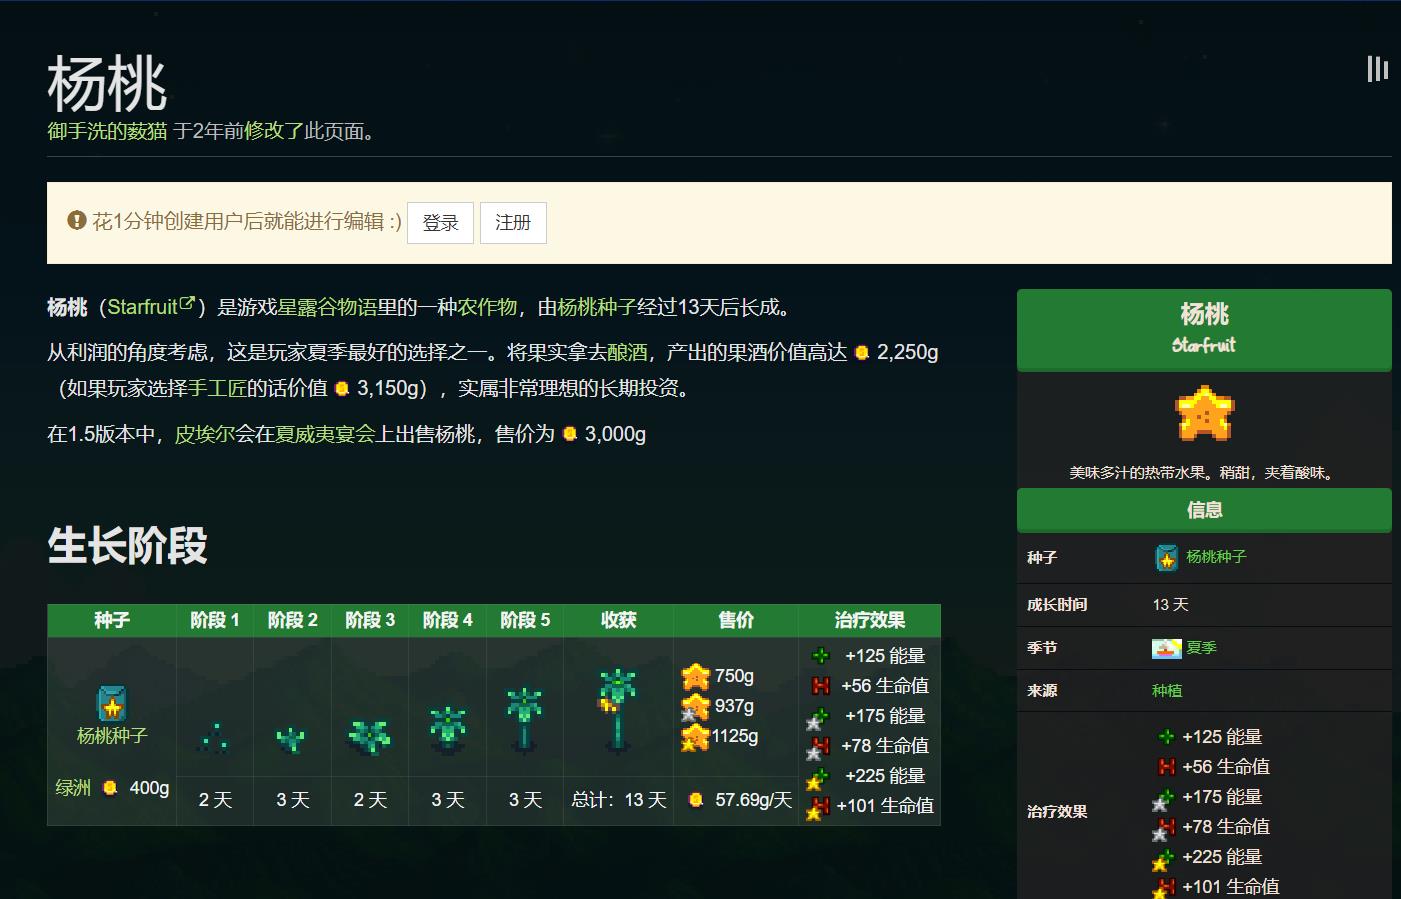Viewport: 1401px width, 899px height.
Task: Open the 皮埃尔 Pierre link
Action: click(205, 434)
